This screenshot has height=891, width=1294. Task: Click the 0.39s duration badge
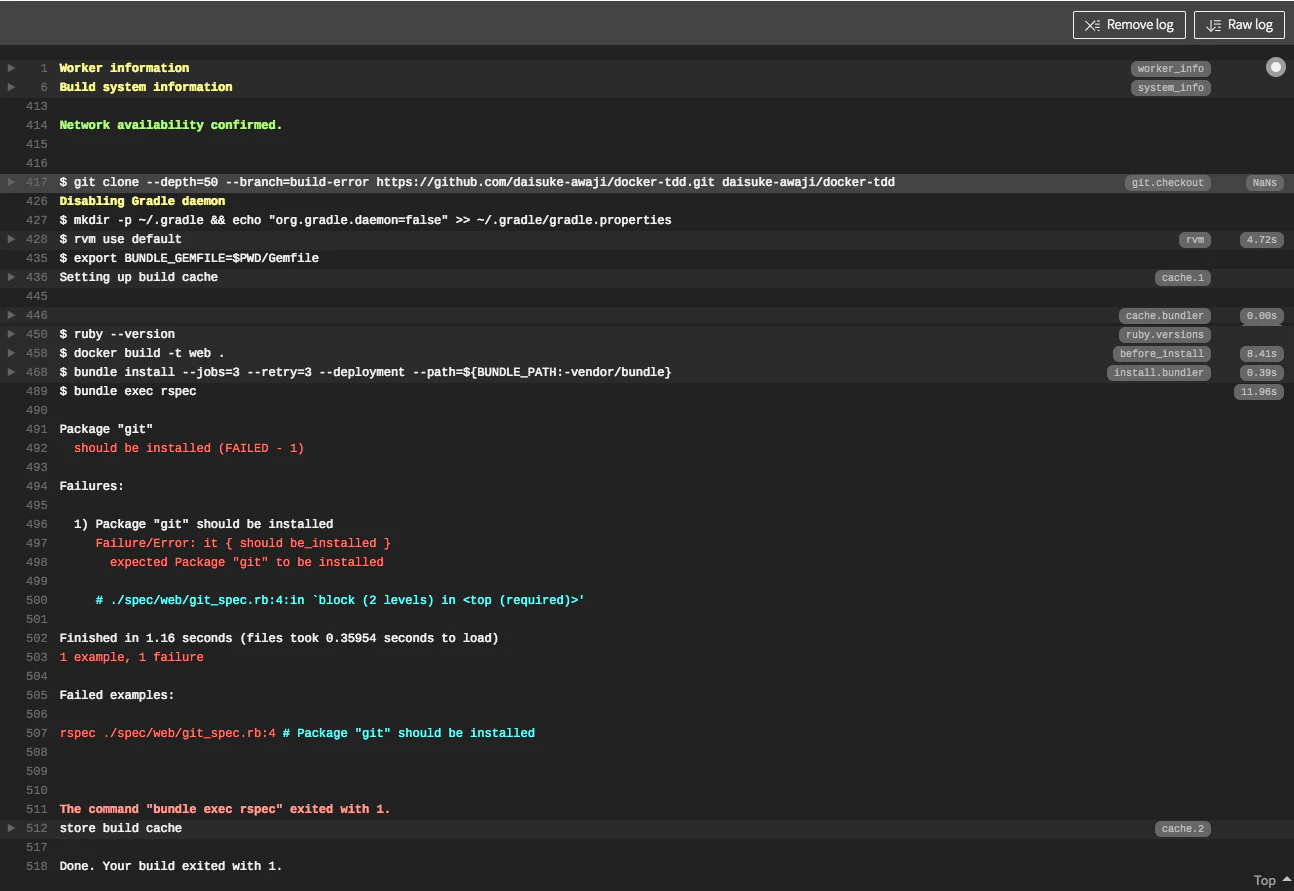1262,373
